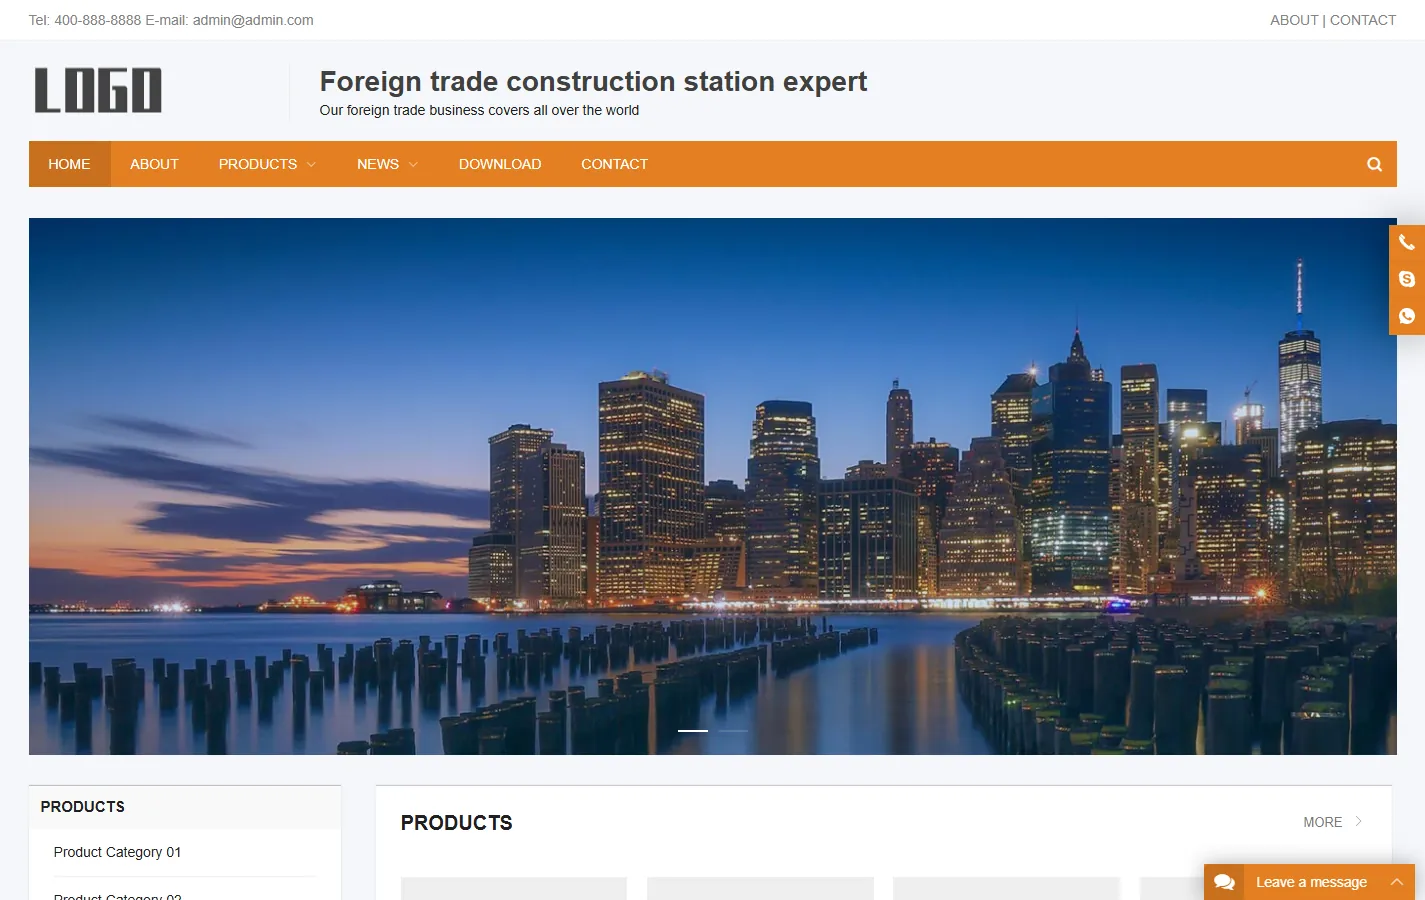Select the first banner slide indicator
This screenshot has width=1425, height=900.
pyautogui.click(x=693, y=731)
